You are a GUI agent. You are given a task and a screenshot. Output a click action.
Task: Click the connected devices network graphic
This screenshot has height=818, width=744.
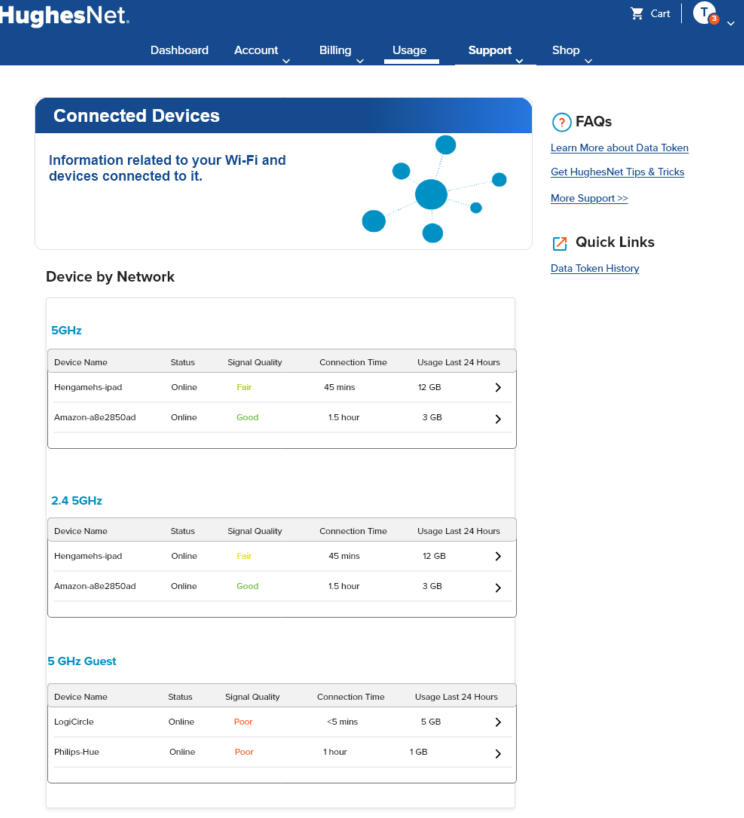[433, 190]
